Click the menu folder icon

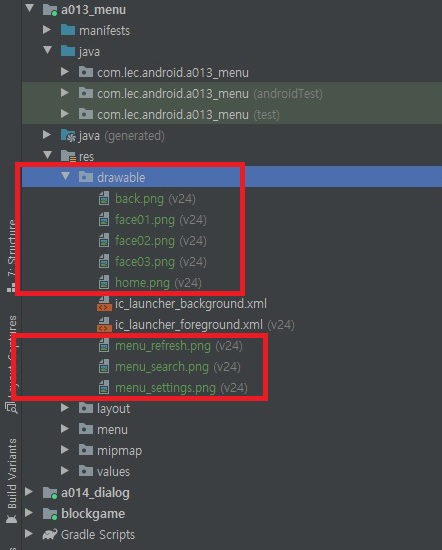(x=86, y=429)
